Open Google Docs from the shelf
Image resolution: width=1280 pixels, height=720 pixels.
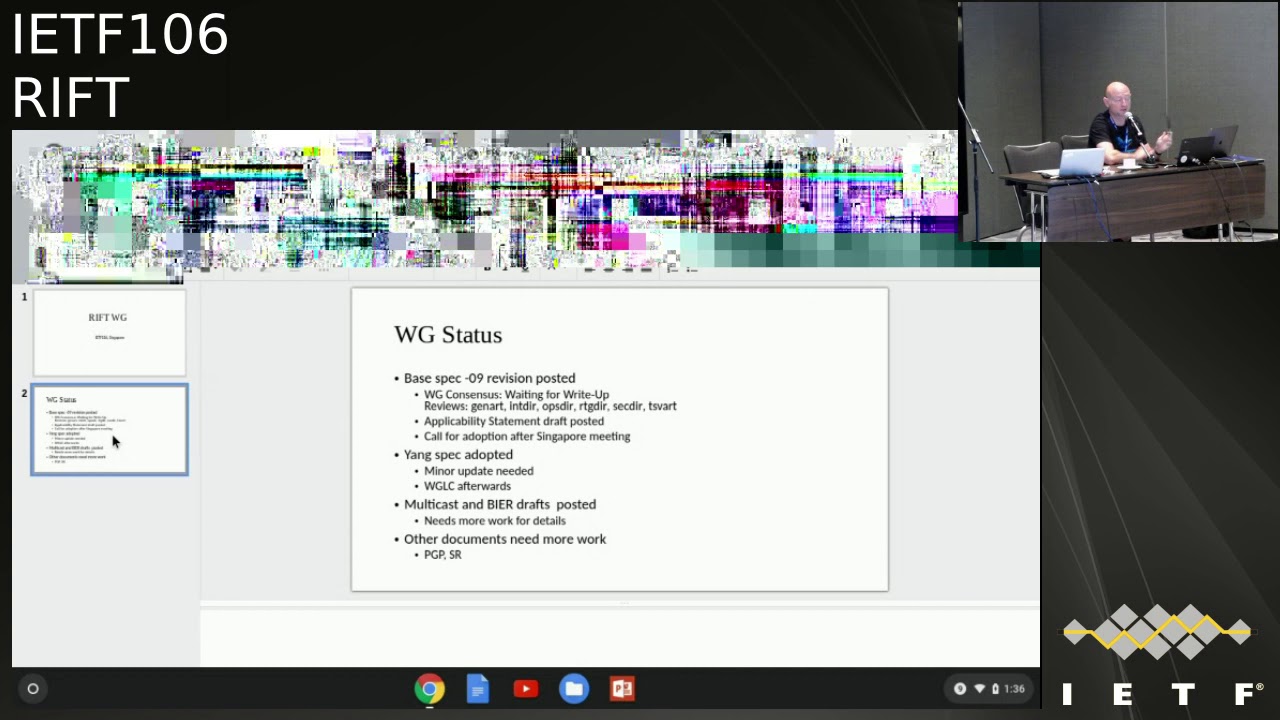[478, 688]
